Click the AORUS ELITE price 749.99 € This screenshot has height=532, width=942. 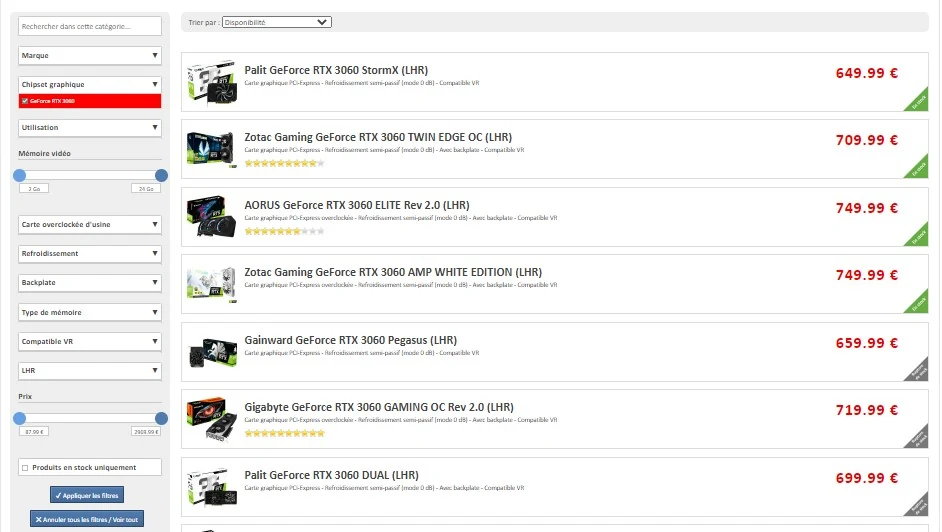[866, 208]
